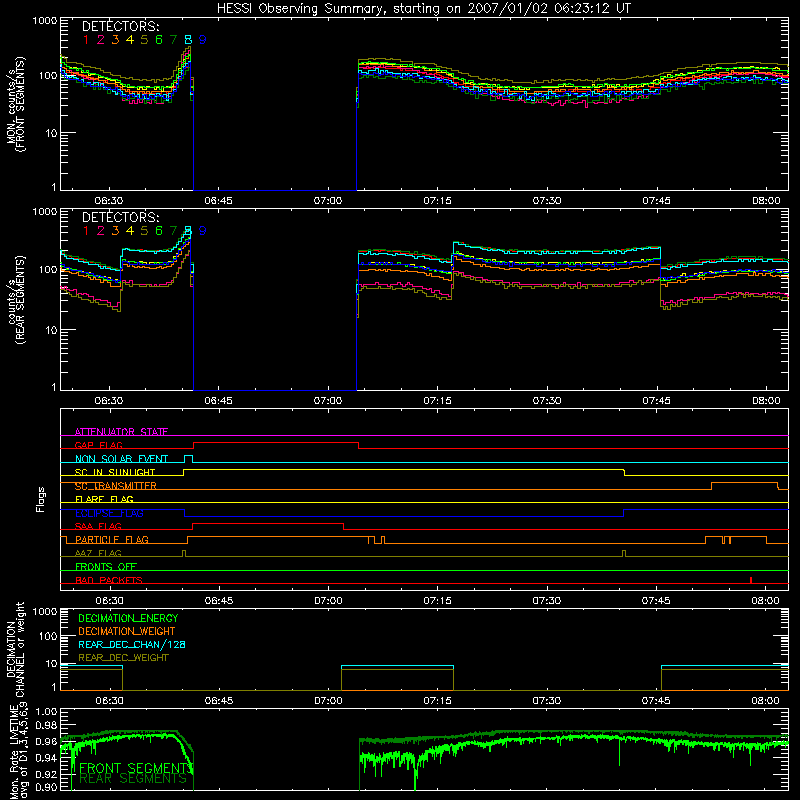Click the NON_SOLAR_EVENT flag label
Image resolution: width=800 pixels, height=800 pixels.
point(121,459)
